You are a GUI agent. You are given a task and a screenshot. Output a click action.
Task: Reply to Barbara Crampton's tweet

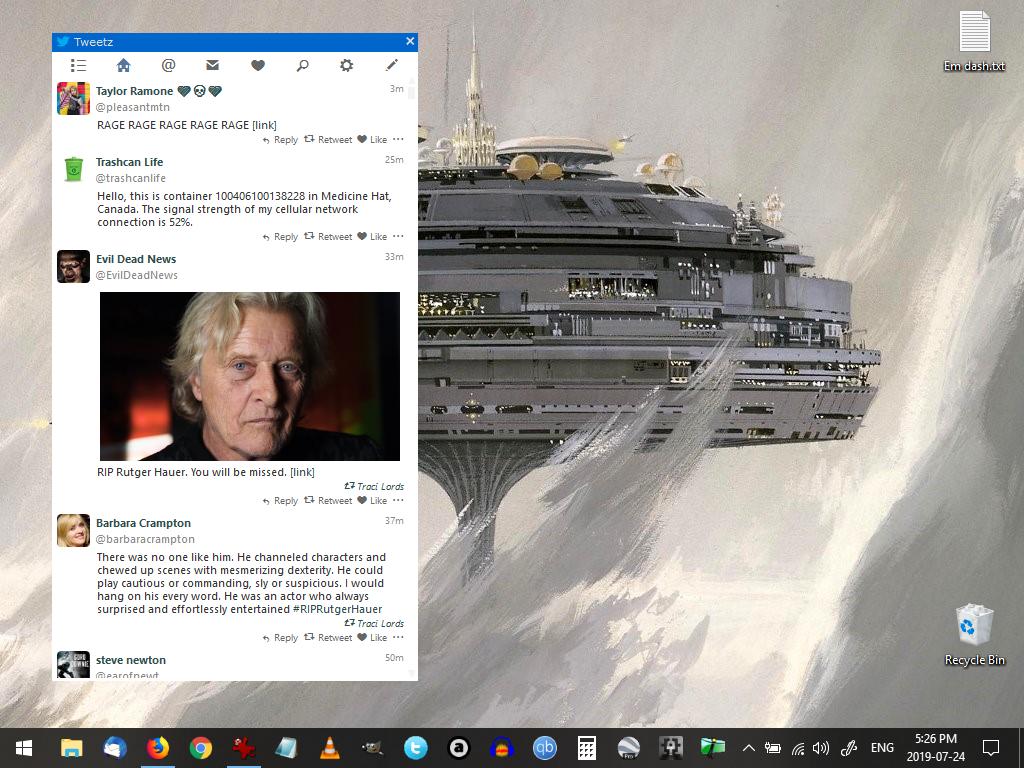coord(280,638)
